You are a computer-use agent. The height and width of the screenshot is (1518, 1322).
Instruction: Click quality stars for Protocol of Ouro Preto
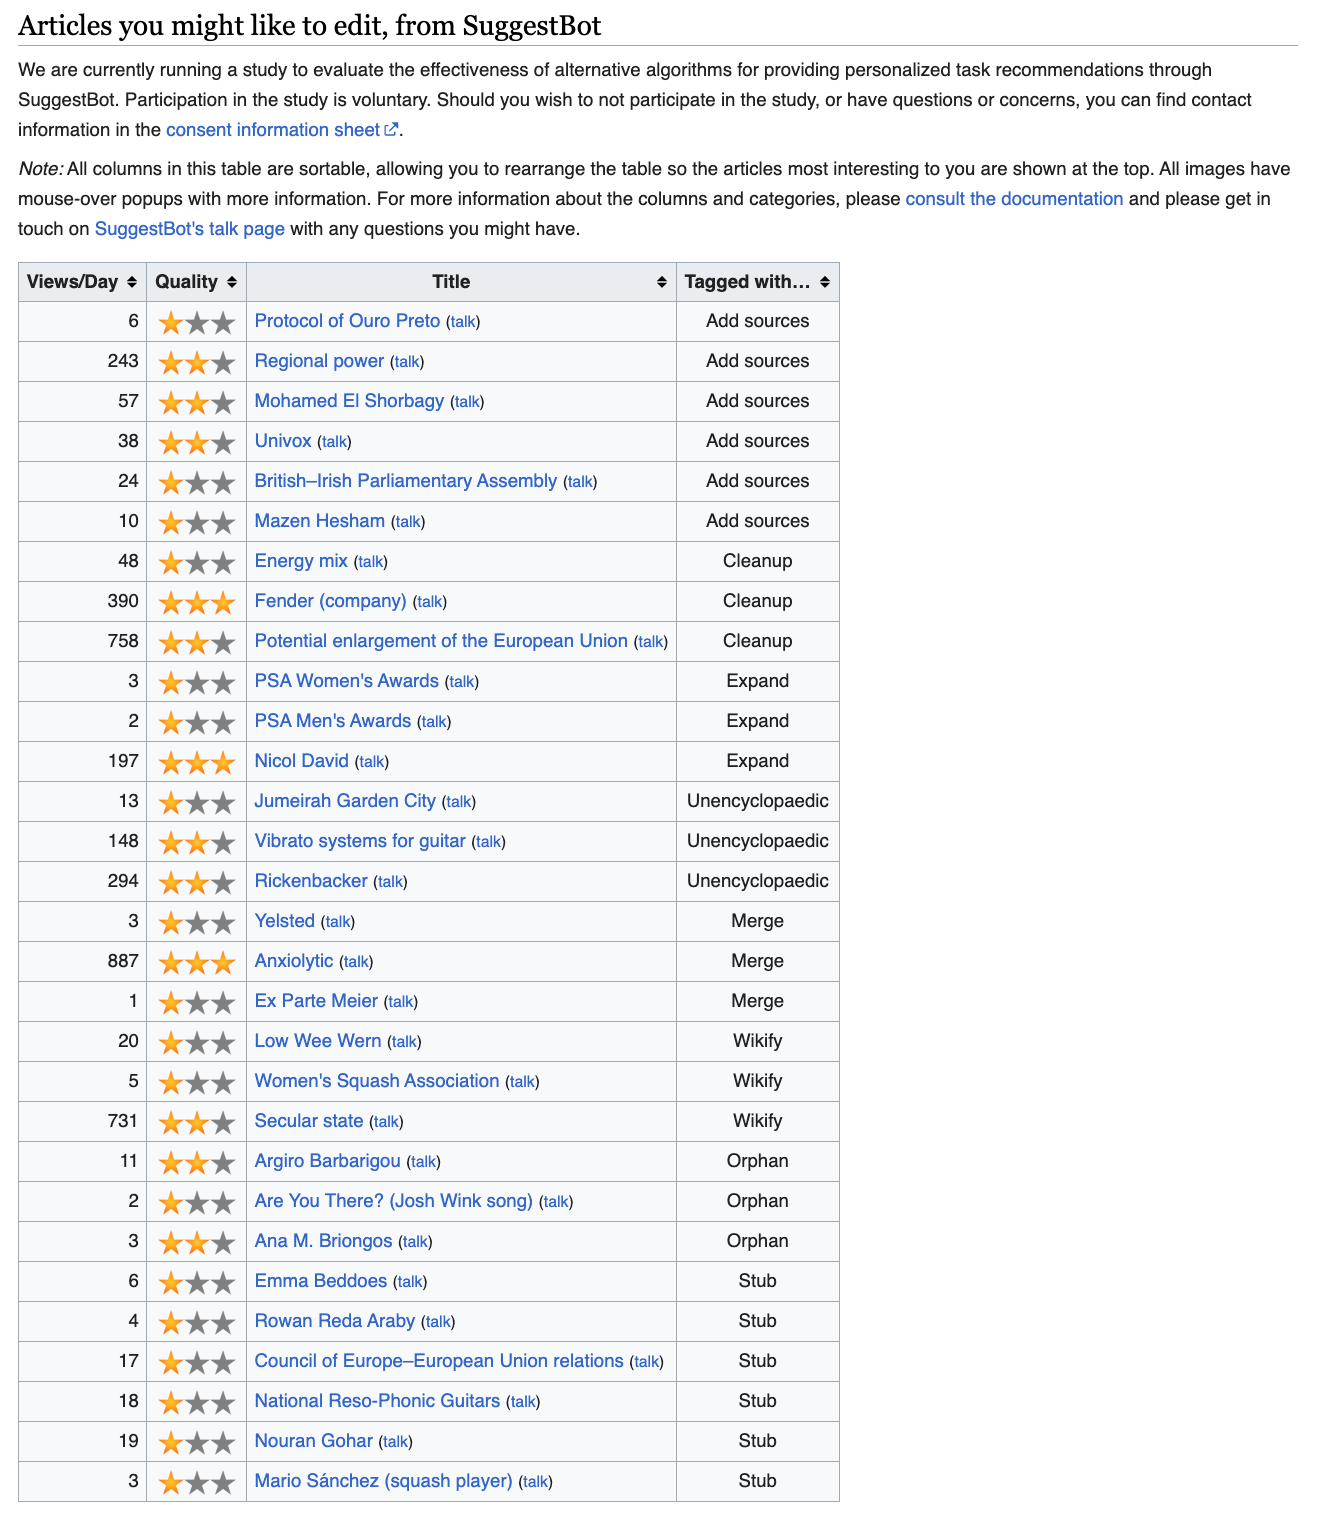click(x=197, y=322)
